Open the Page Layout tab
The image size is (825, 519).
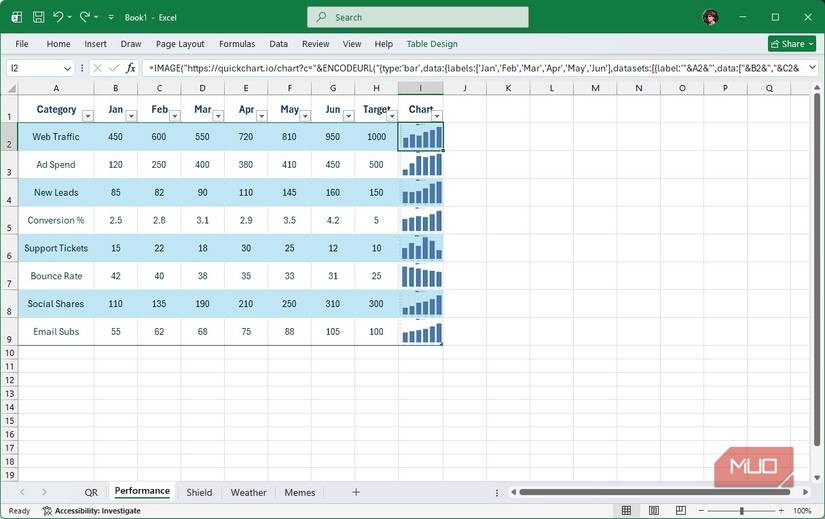180,44
